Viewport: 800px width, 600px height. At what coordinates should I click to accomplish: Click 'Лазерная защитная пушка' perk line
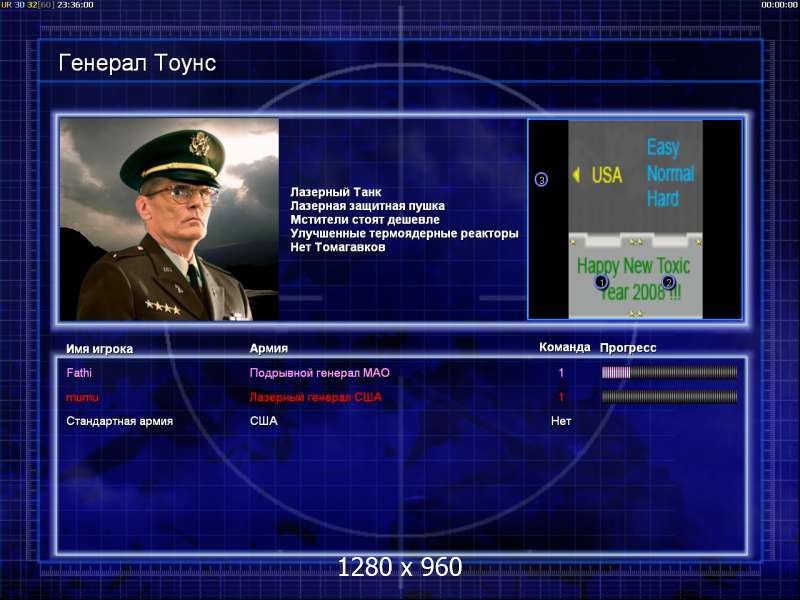pyautogui.click(x=367, y=206)
